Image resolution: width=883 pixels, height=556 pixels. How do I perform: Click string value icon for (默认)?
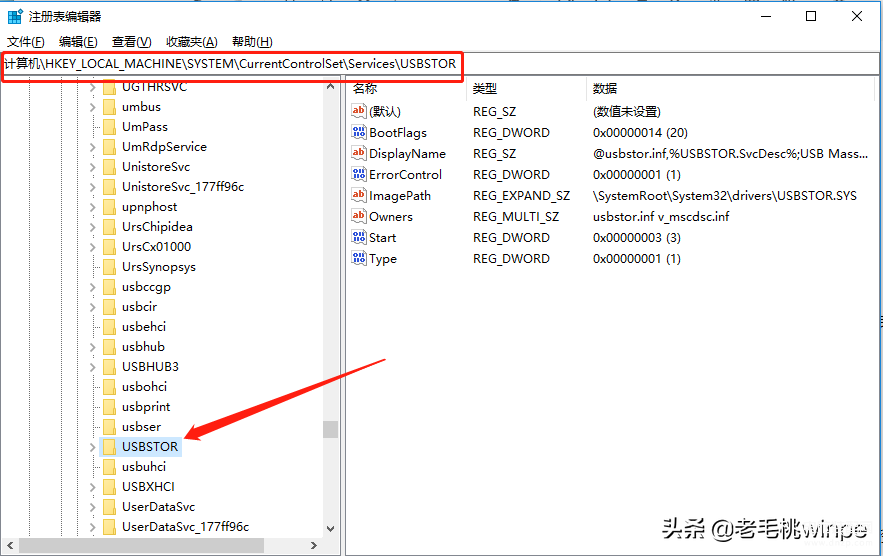359,111
